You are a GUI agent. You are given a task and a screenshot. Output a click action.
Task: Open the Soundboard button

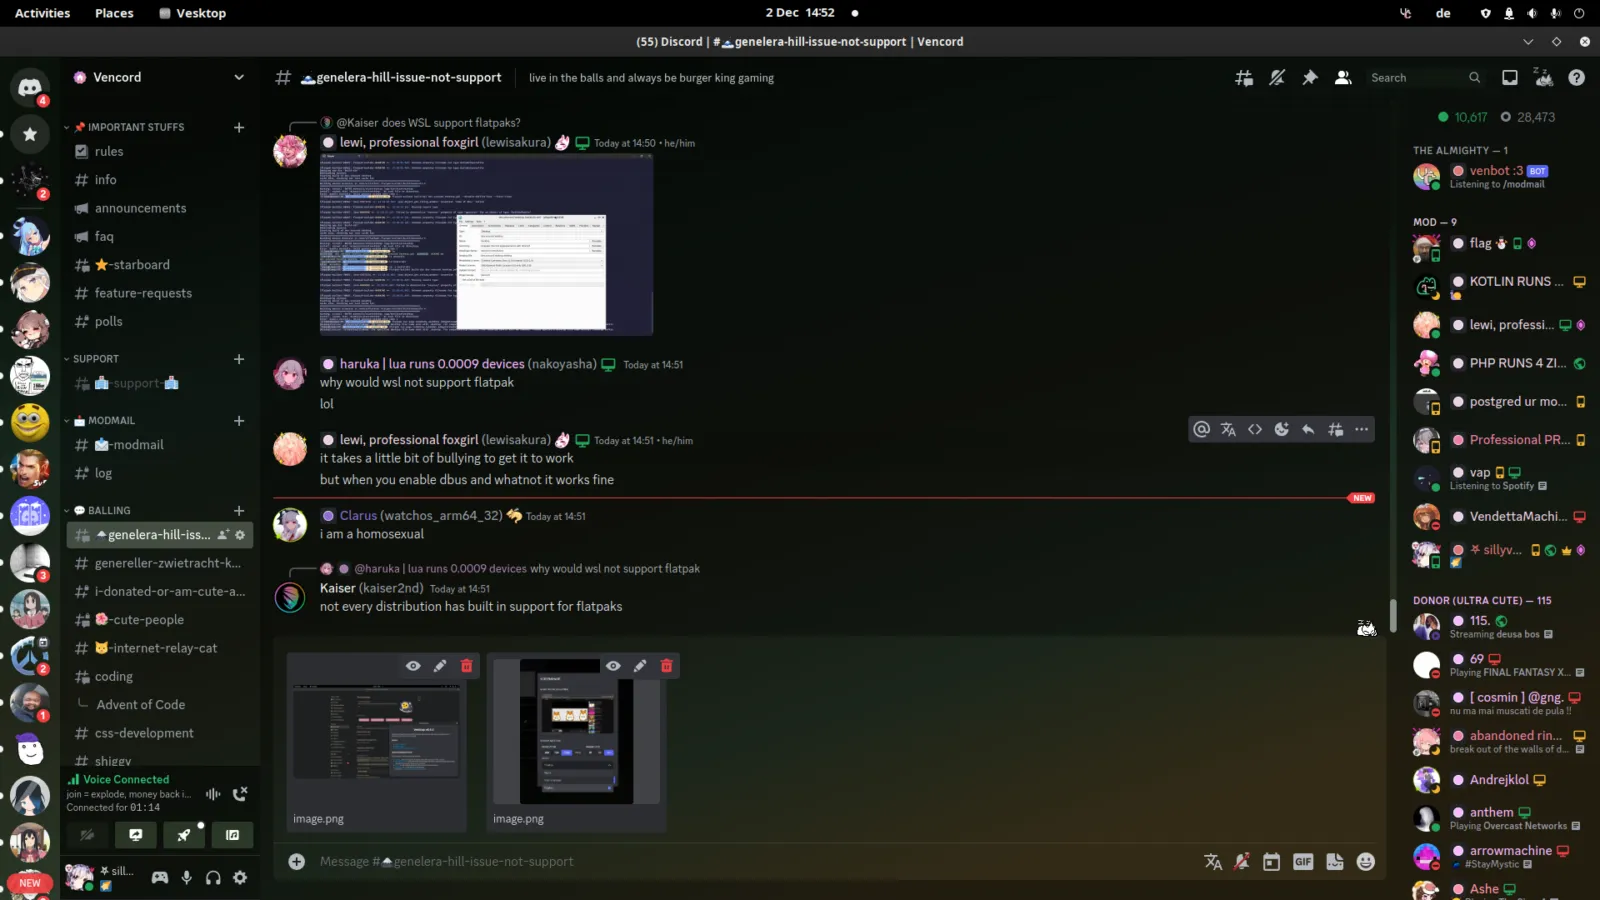click(233, 835)
